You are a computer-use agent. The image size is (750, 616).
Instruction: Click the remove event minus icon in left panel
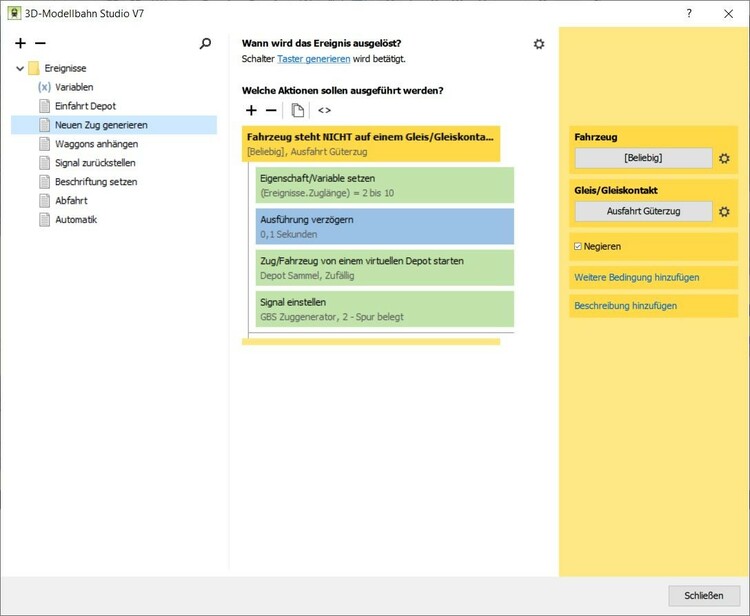pyautogui.click(x=40, y=44)
